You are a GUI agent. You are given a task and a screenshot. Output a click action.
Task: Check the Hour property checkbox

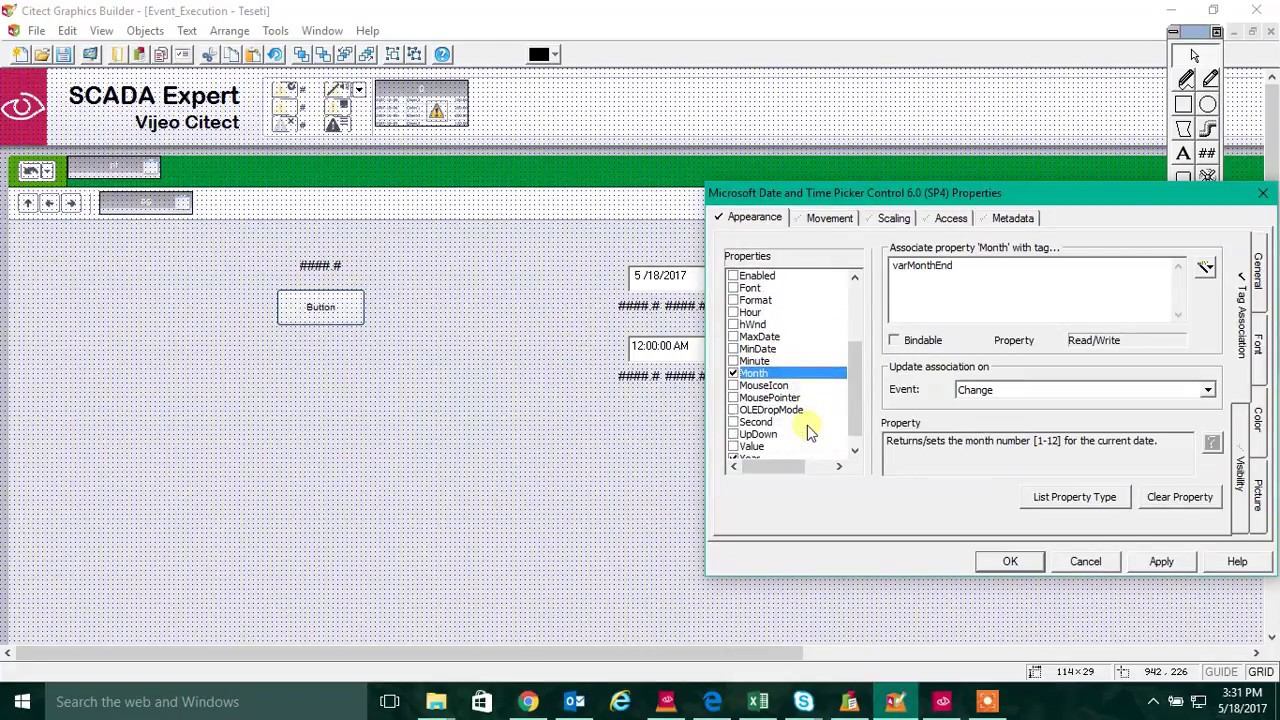733,312
